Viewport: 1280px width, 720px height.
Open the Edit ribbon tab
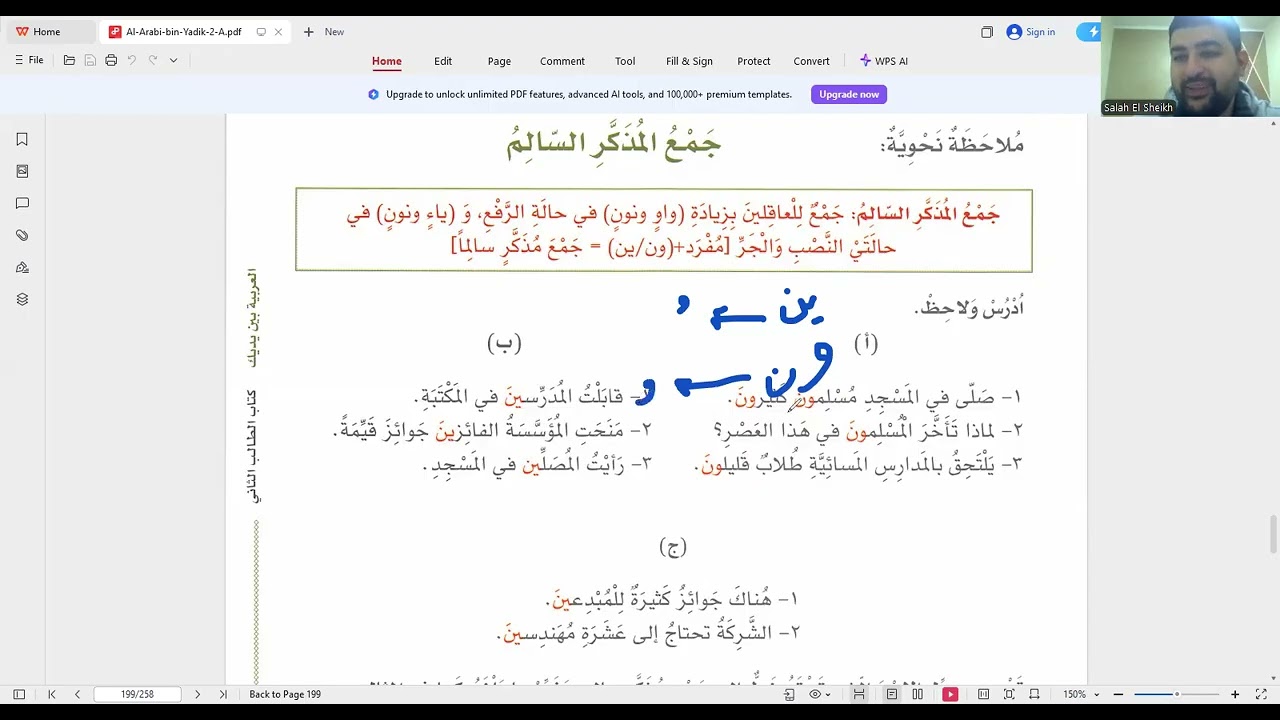pos(443,61)
